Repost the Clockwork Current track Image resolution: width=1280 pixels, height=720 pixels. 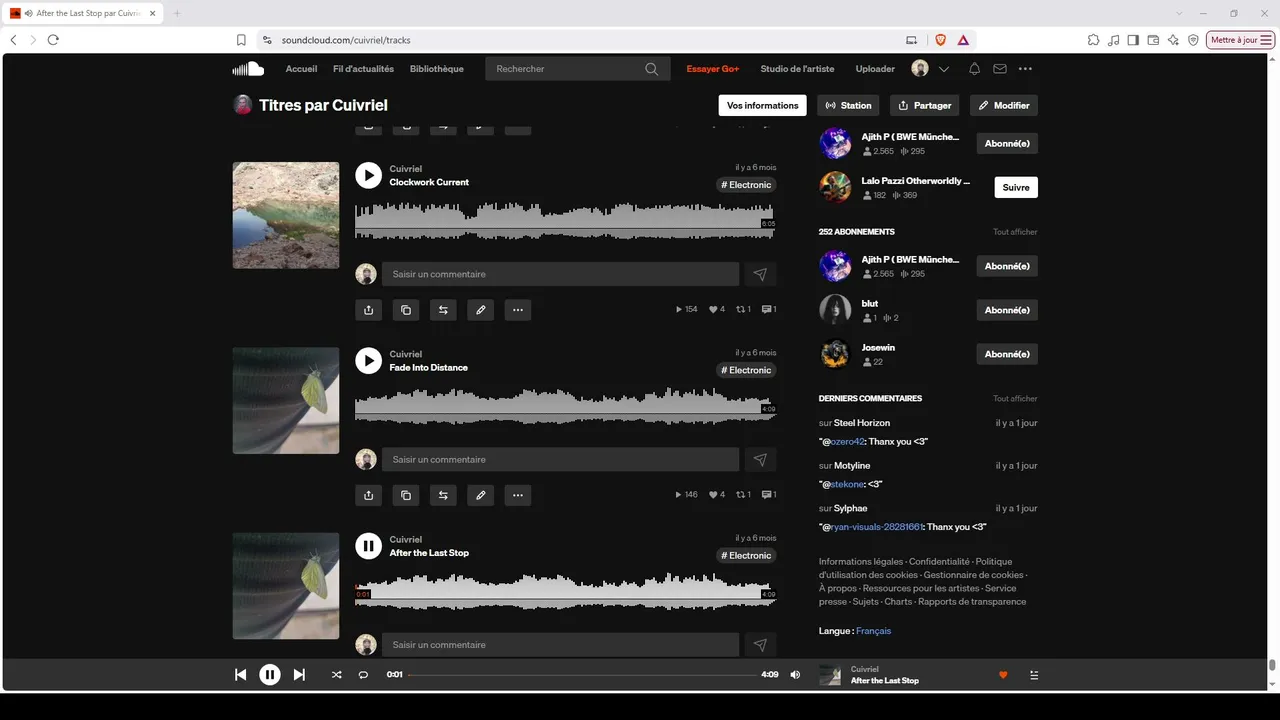[x=443, y=310]
